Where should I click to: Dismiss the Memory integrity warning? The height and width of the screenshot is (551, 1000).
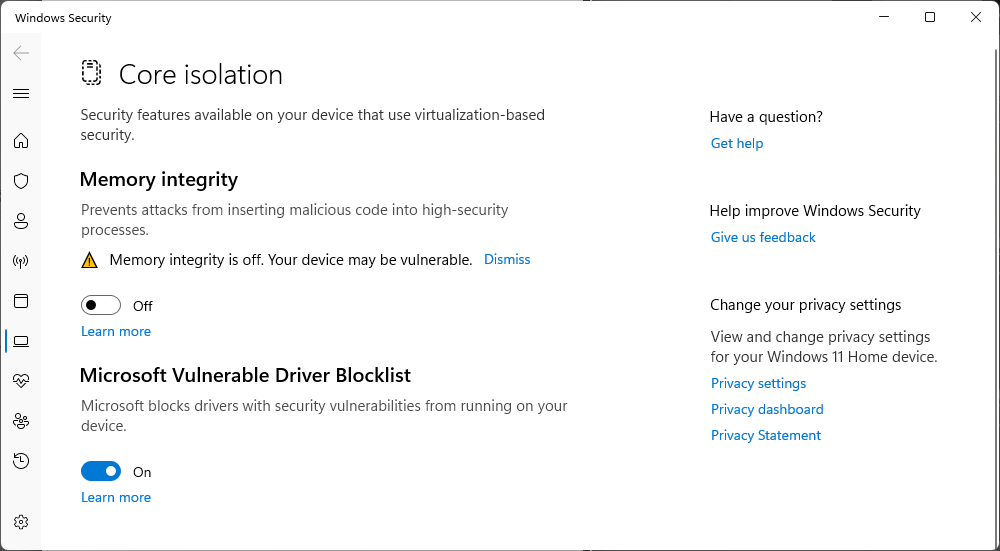[x=507, y=259]
